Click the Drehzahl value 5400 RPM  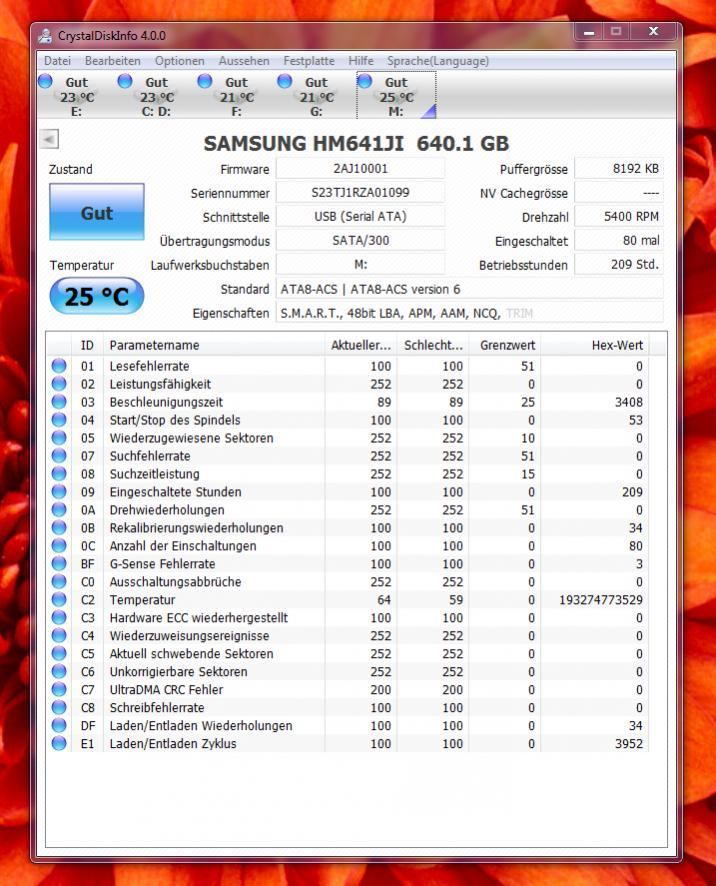(x=619, y=216)
